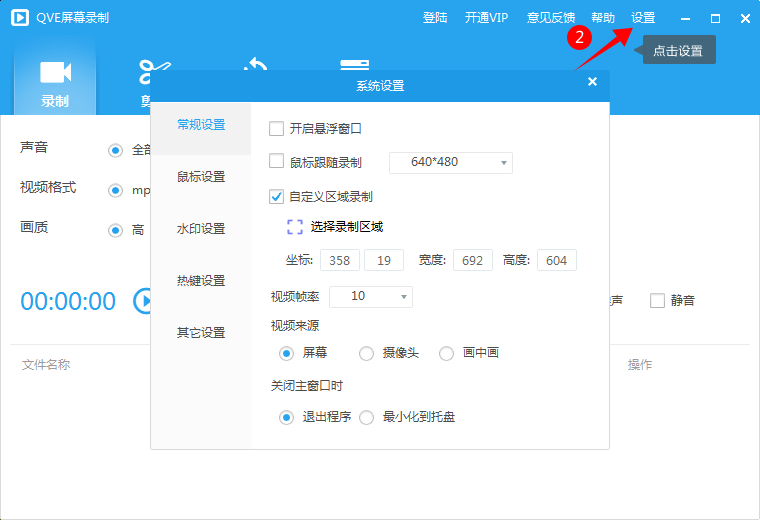
Task: Close the QVE屏幕录制 main window
Action: 745,18
